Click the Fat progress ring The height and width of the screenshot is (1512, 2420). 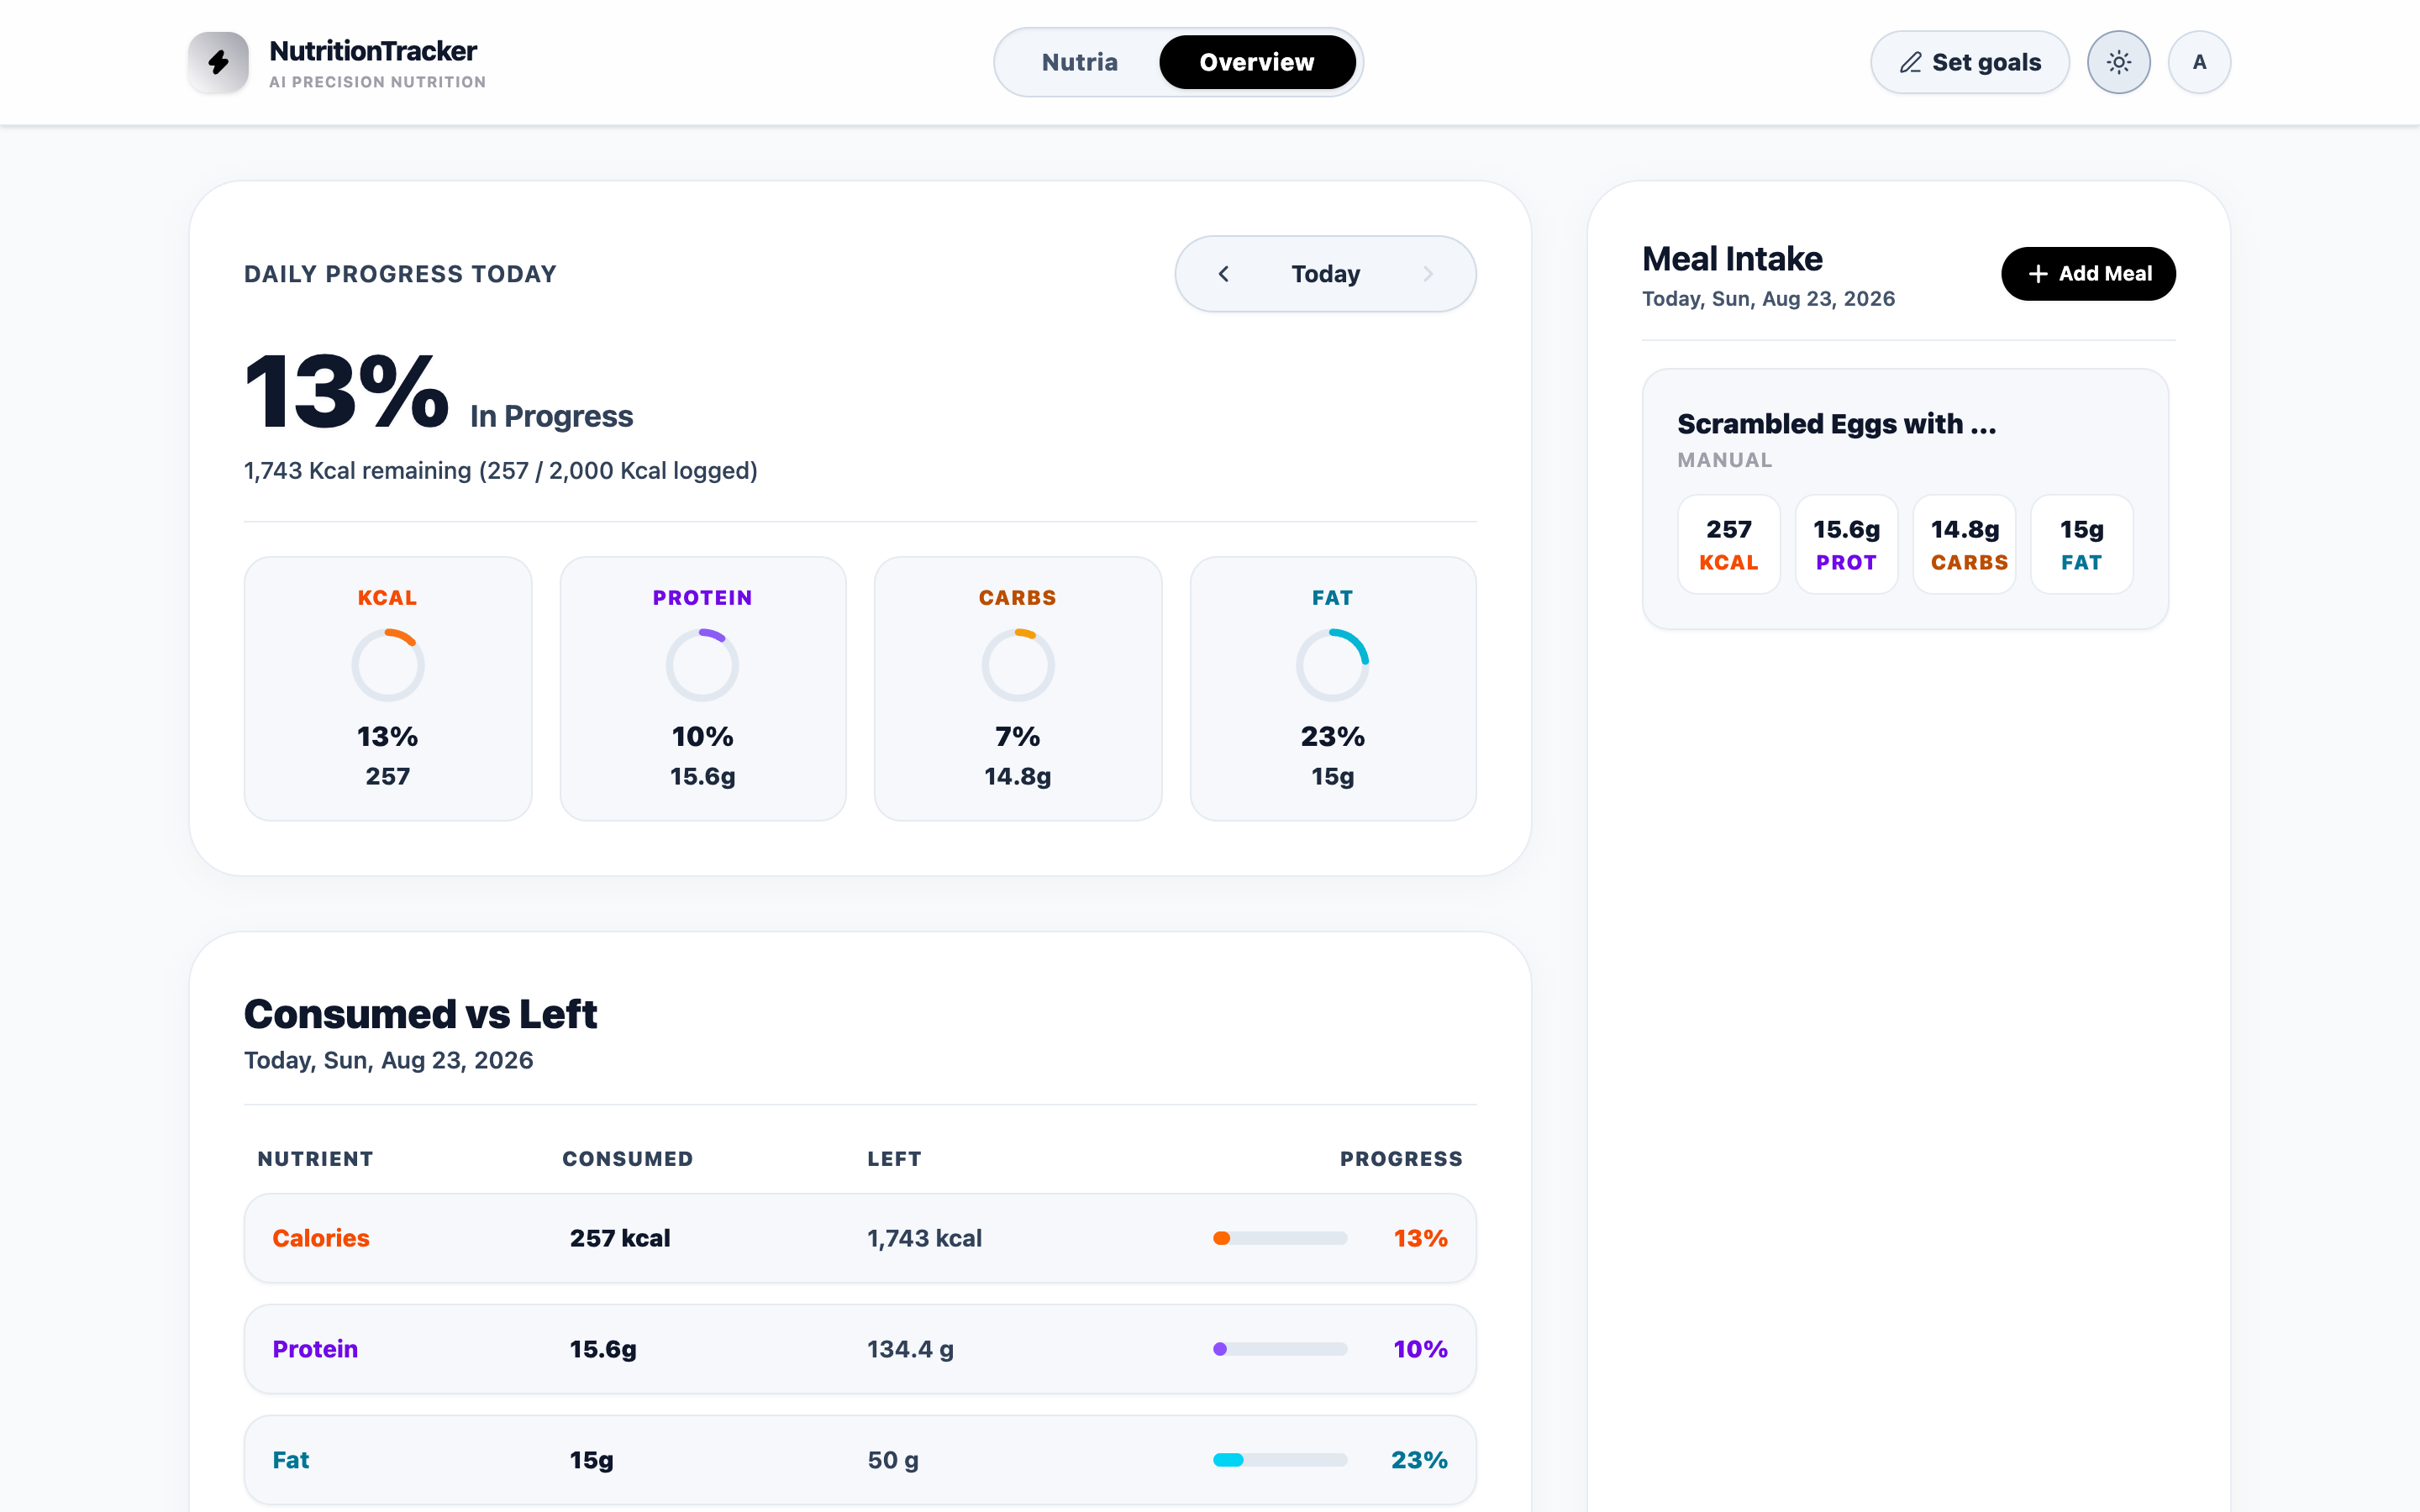click(1332, 665)
